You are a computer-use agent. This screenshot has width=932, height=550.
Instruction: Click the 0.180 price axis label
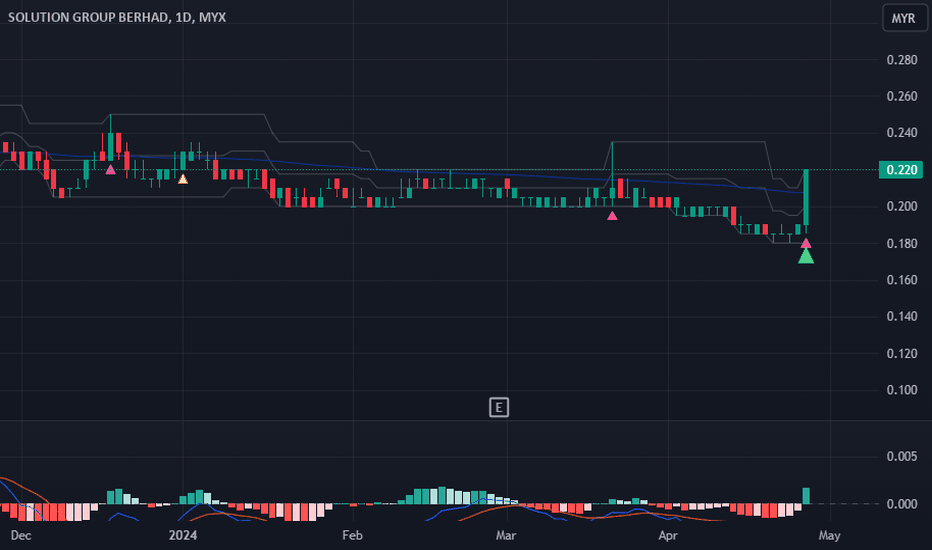(x=902, y=243)
